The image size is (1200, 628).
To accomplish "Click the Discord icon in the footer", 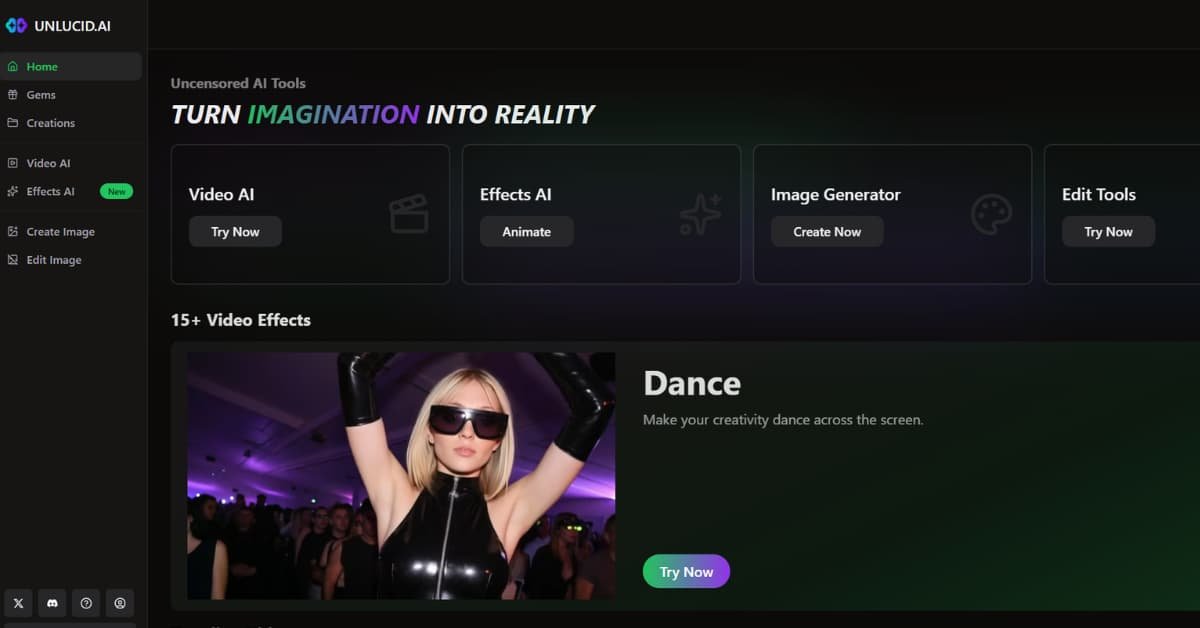I will [x=51, y=603].
